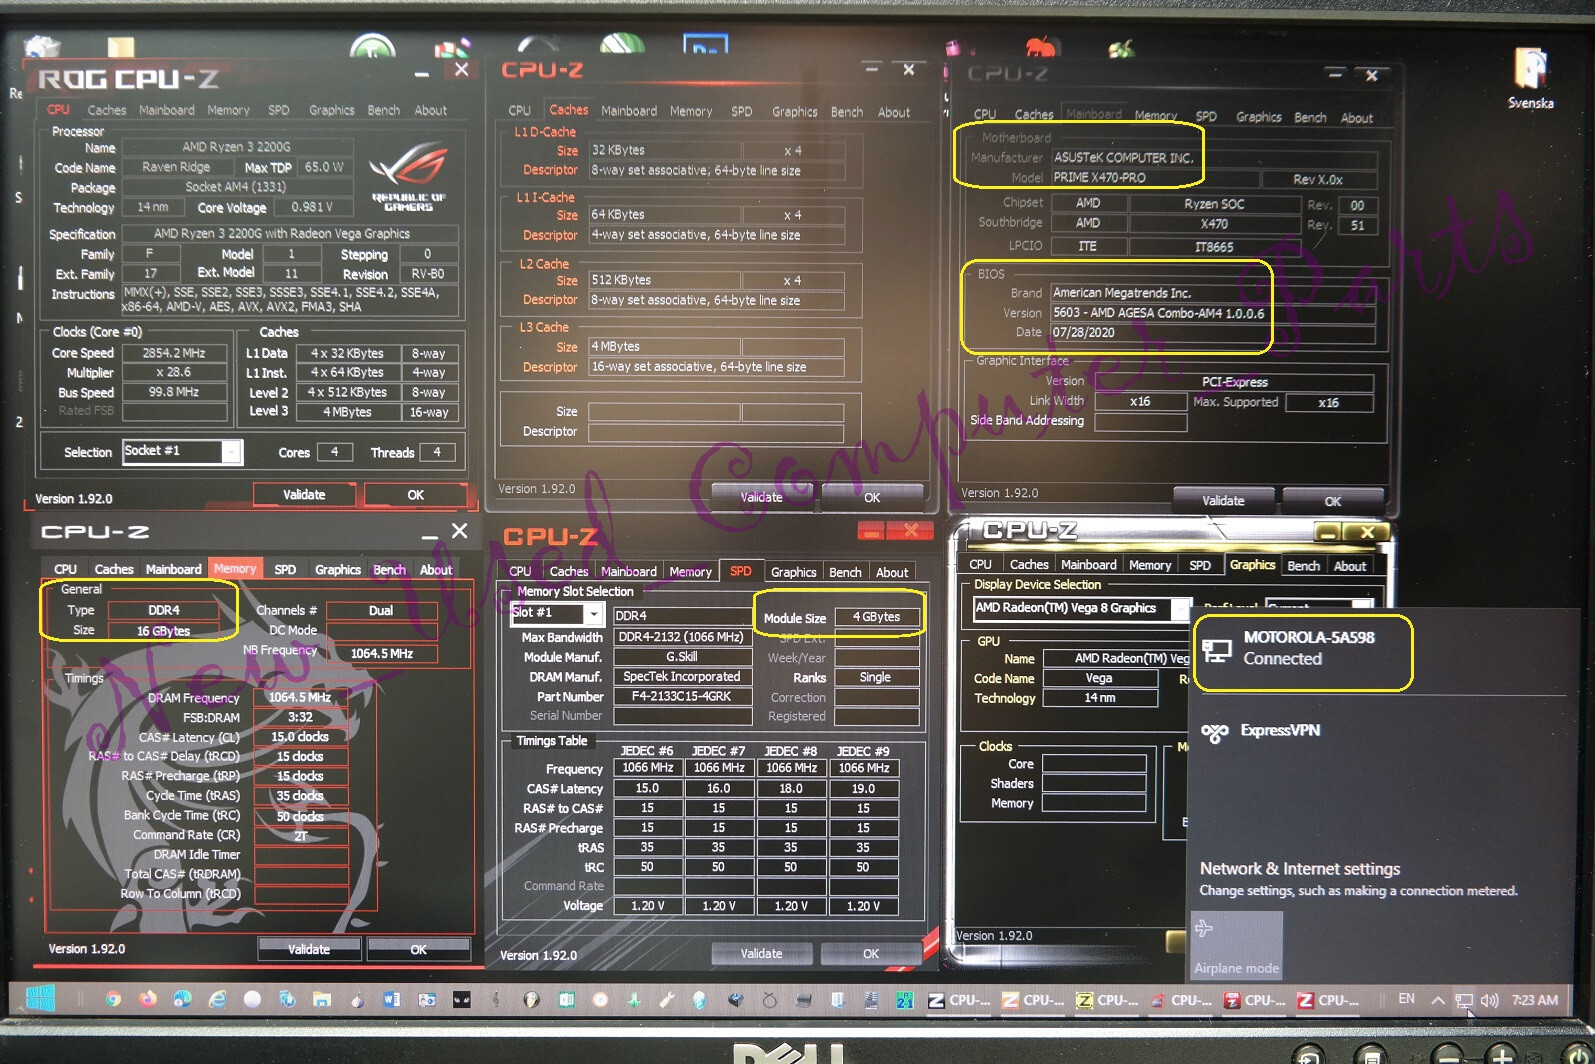The image size is (1595, 1064).
Task: Click the EN language indicator
Action: point(1407,999)
